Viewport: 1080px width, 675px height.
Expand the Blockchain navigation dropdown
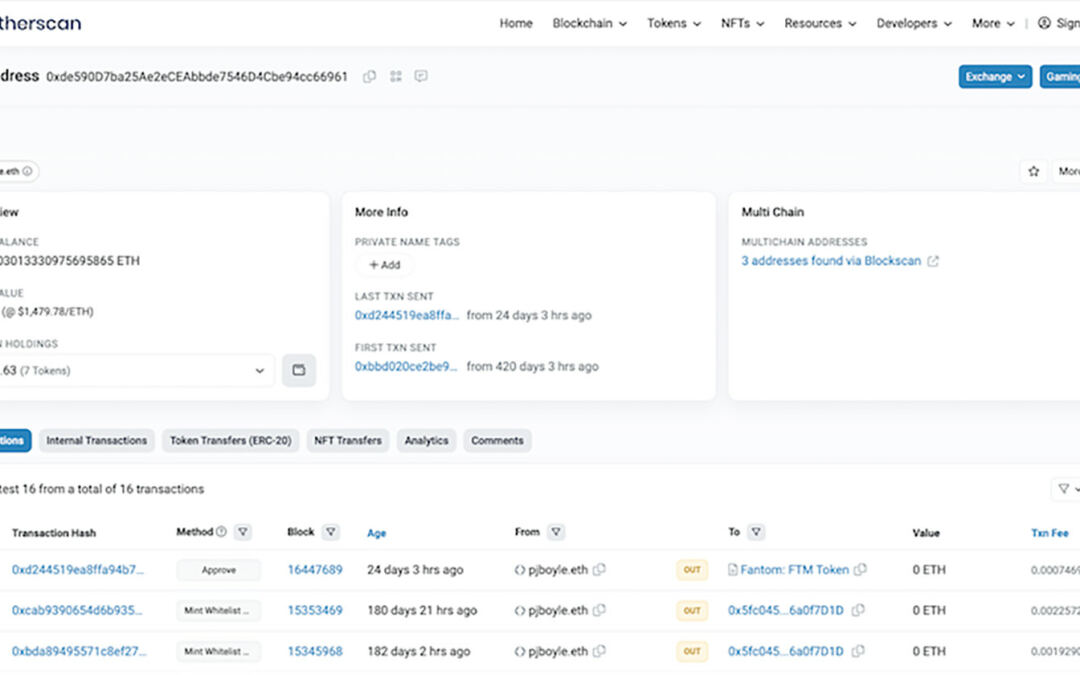[x=589, y=23]
